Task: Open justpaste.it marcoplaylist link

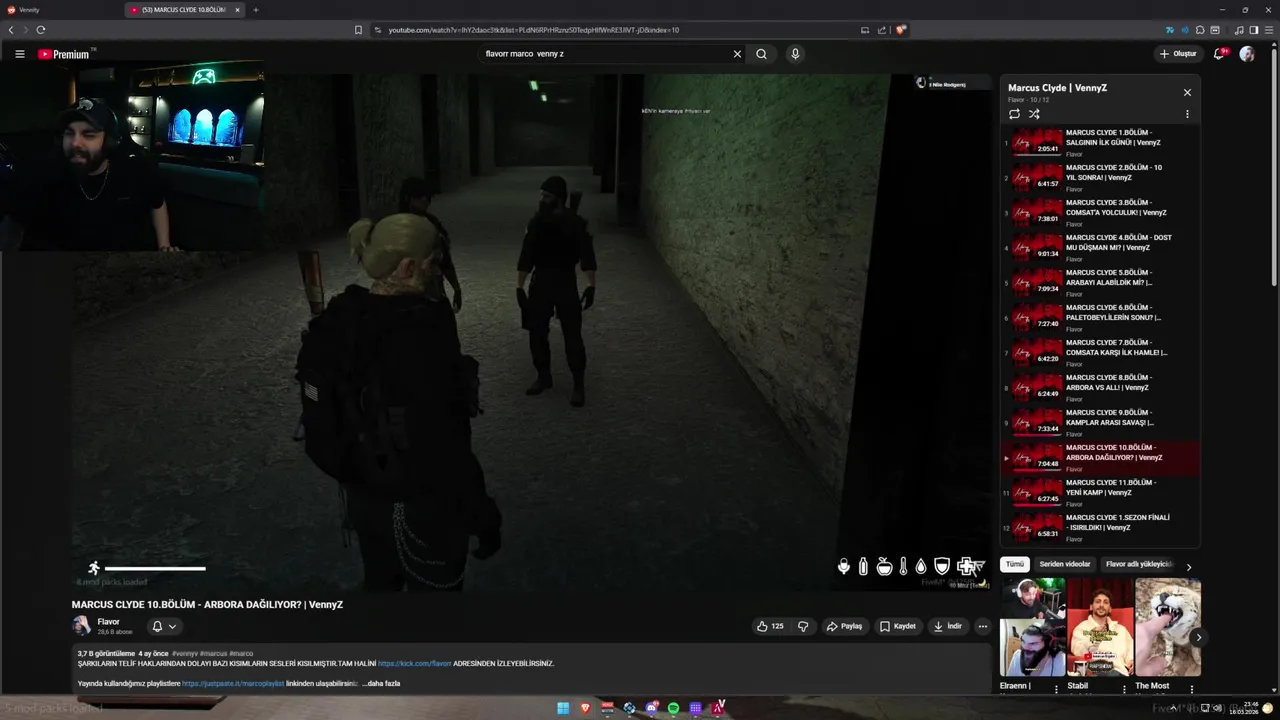Action: coord(233,683)
